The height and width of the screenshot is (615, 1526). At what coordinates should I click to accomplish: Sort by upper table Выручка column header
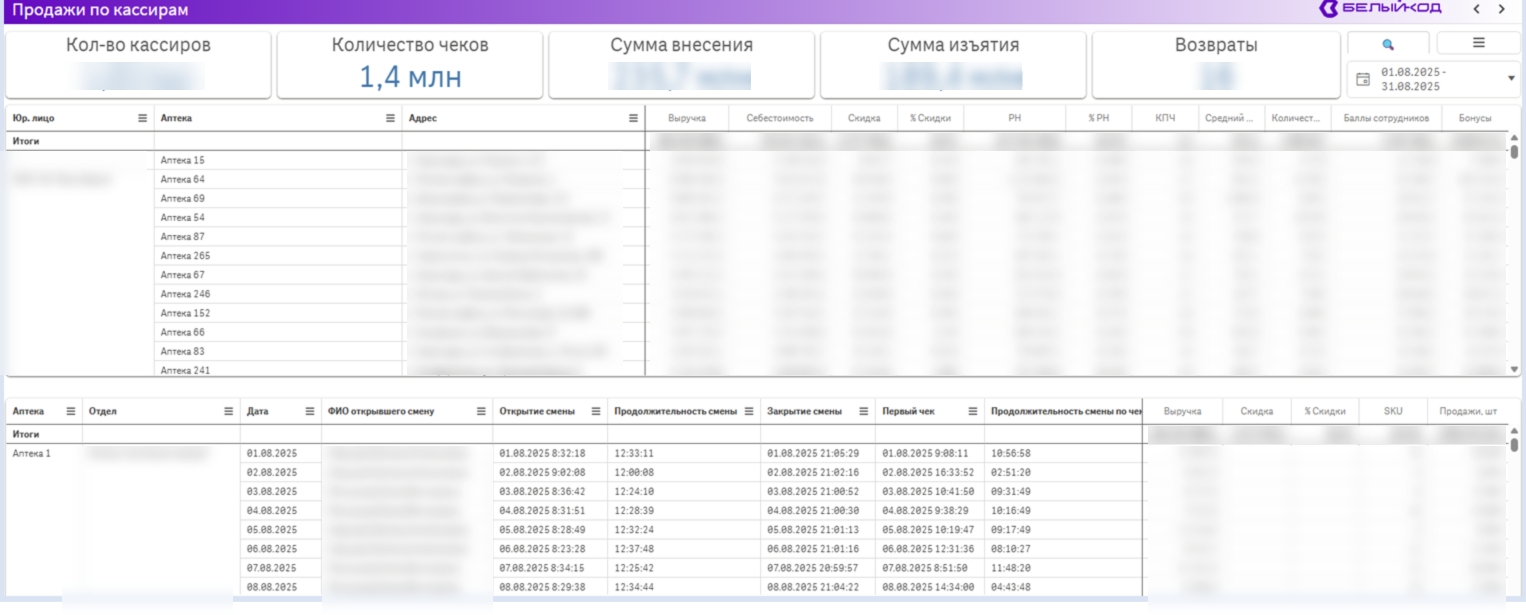click(687, 118)
